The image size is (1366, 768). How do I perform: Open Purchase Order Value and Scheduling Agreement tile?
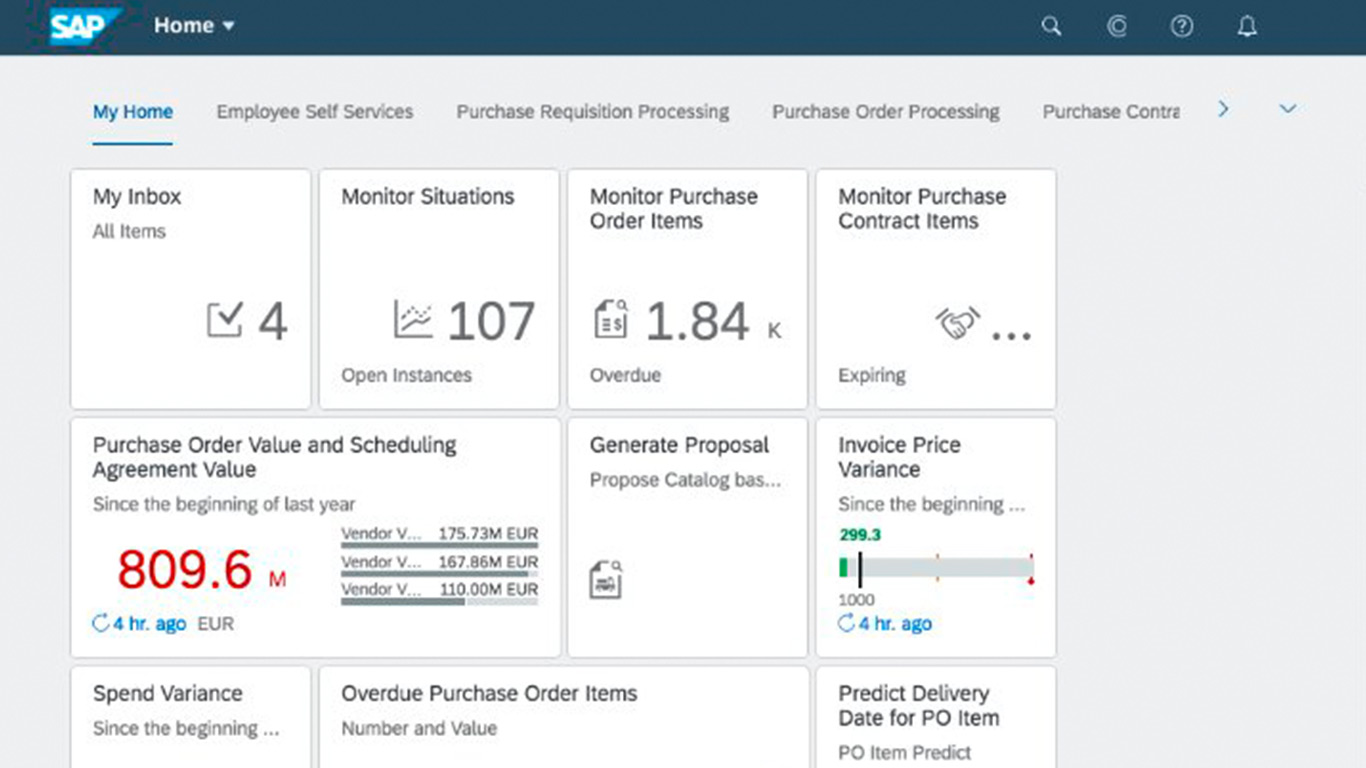(x=315, y=537)
